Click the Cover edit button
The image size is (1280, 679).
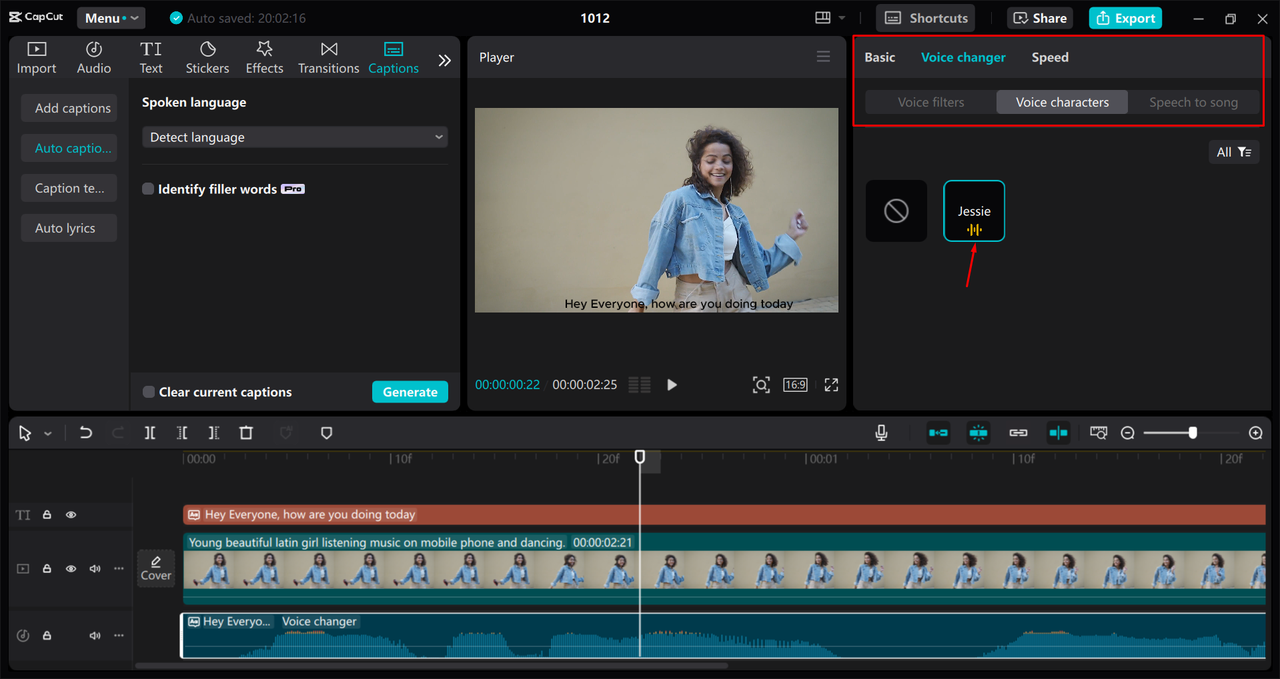156,568
